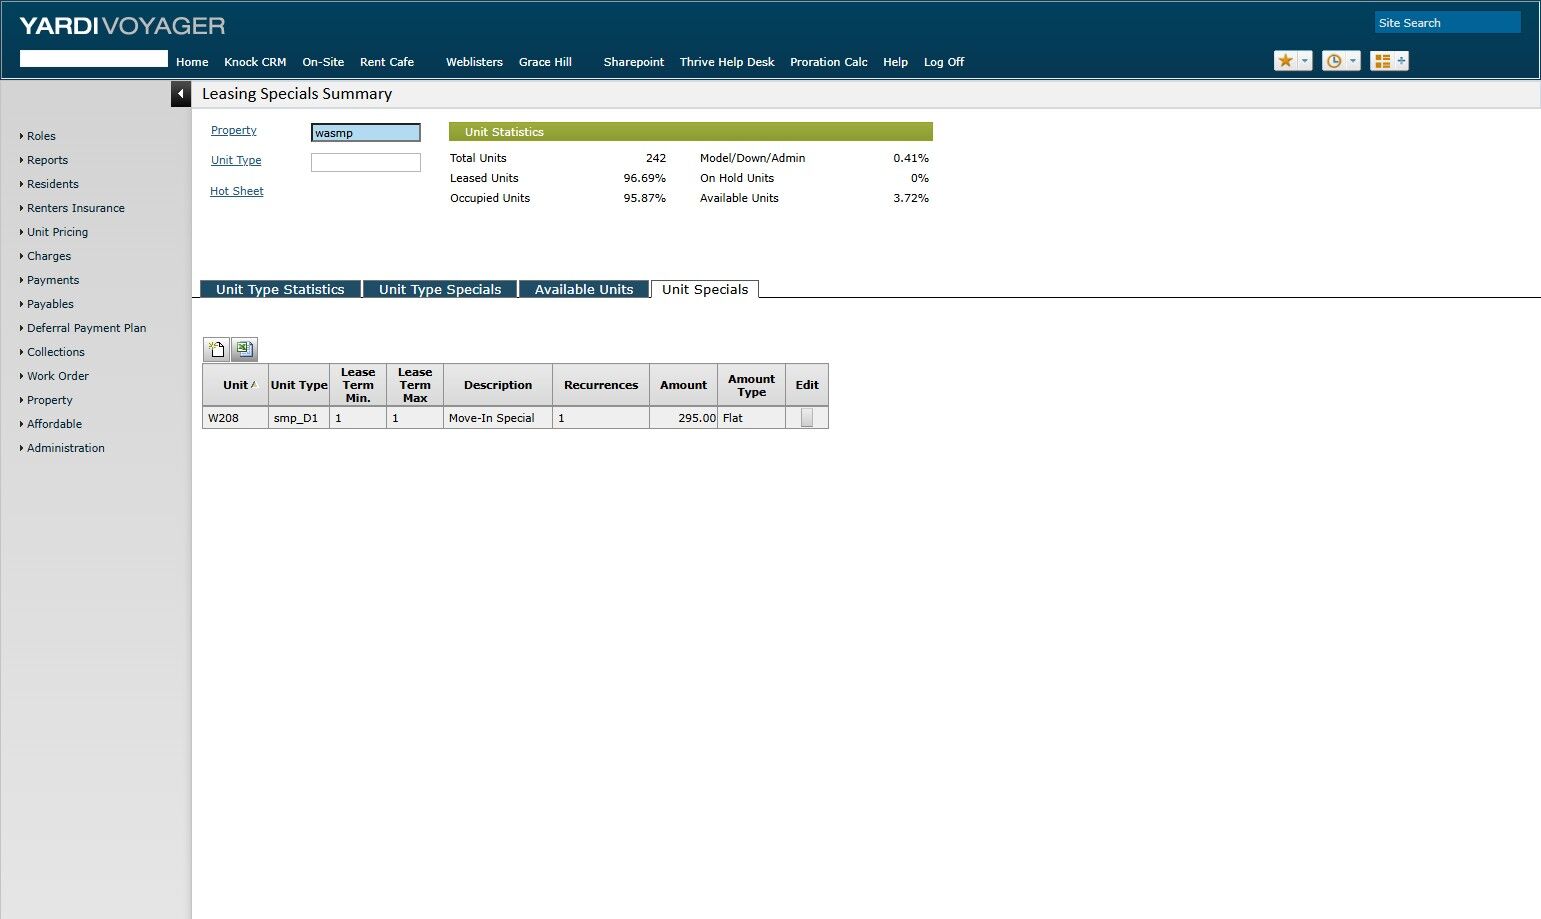Open the Available Units tab
The width and height of the screenshot is (1541, 919).
coord(584,289)
